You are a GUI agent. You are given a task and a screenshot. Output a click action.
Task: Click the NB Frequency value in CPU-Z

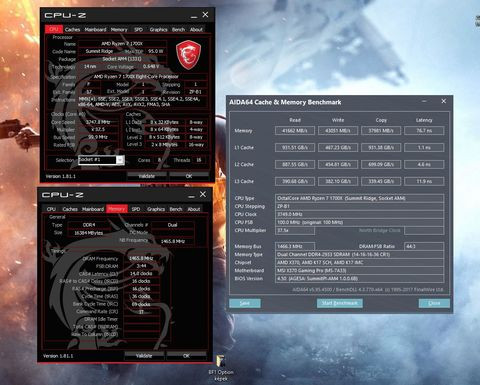pos(172,241)
